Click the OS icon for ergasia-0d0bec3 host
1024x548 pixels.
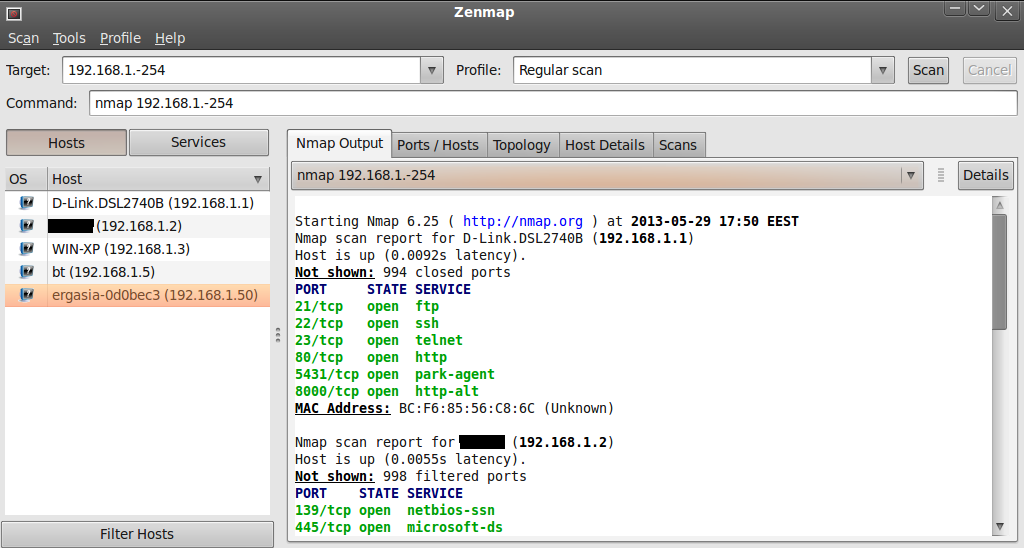click(26, 295)
